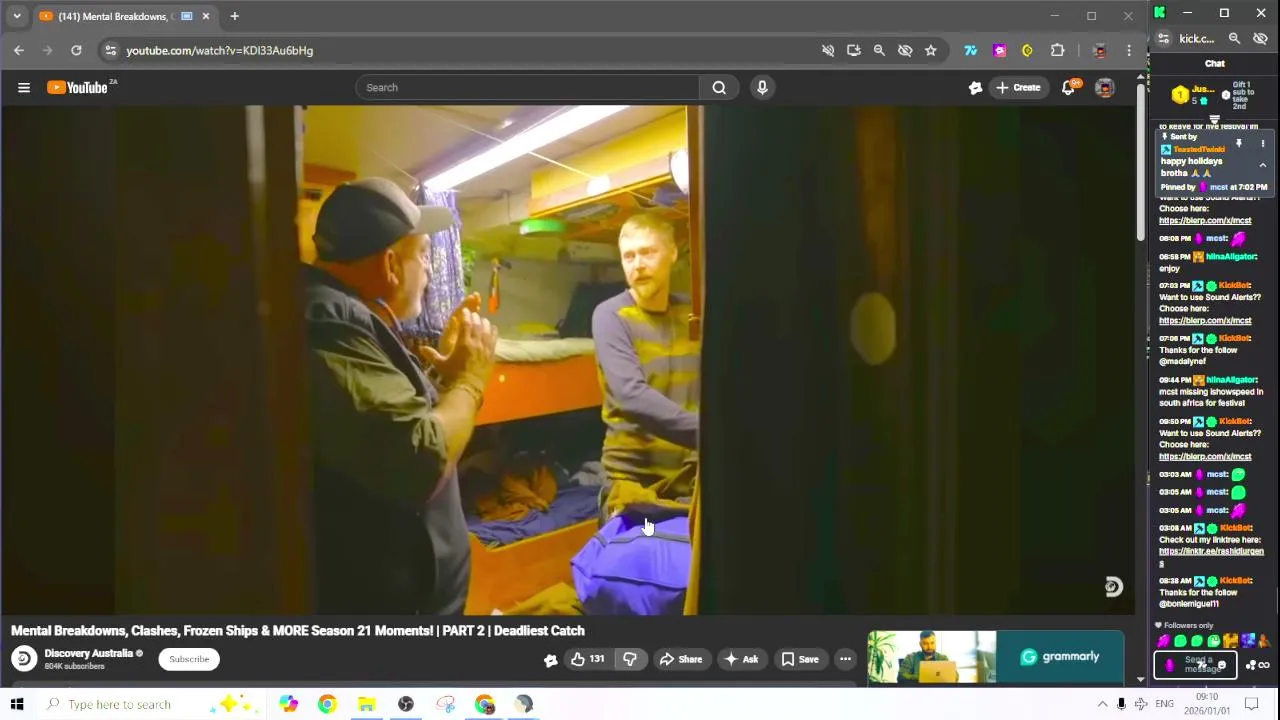Subscribe to Discovery Australia

[189, 659]
